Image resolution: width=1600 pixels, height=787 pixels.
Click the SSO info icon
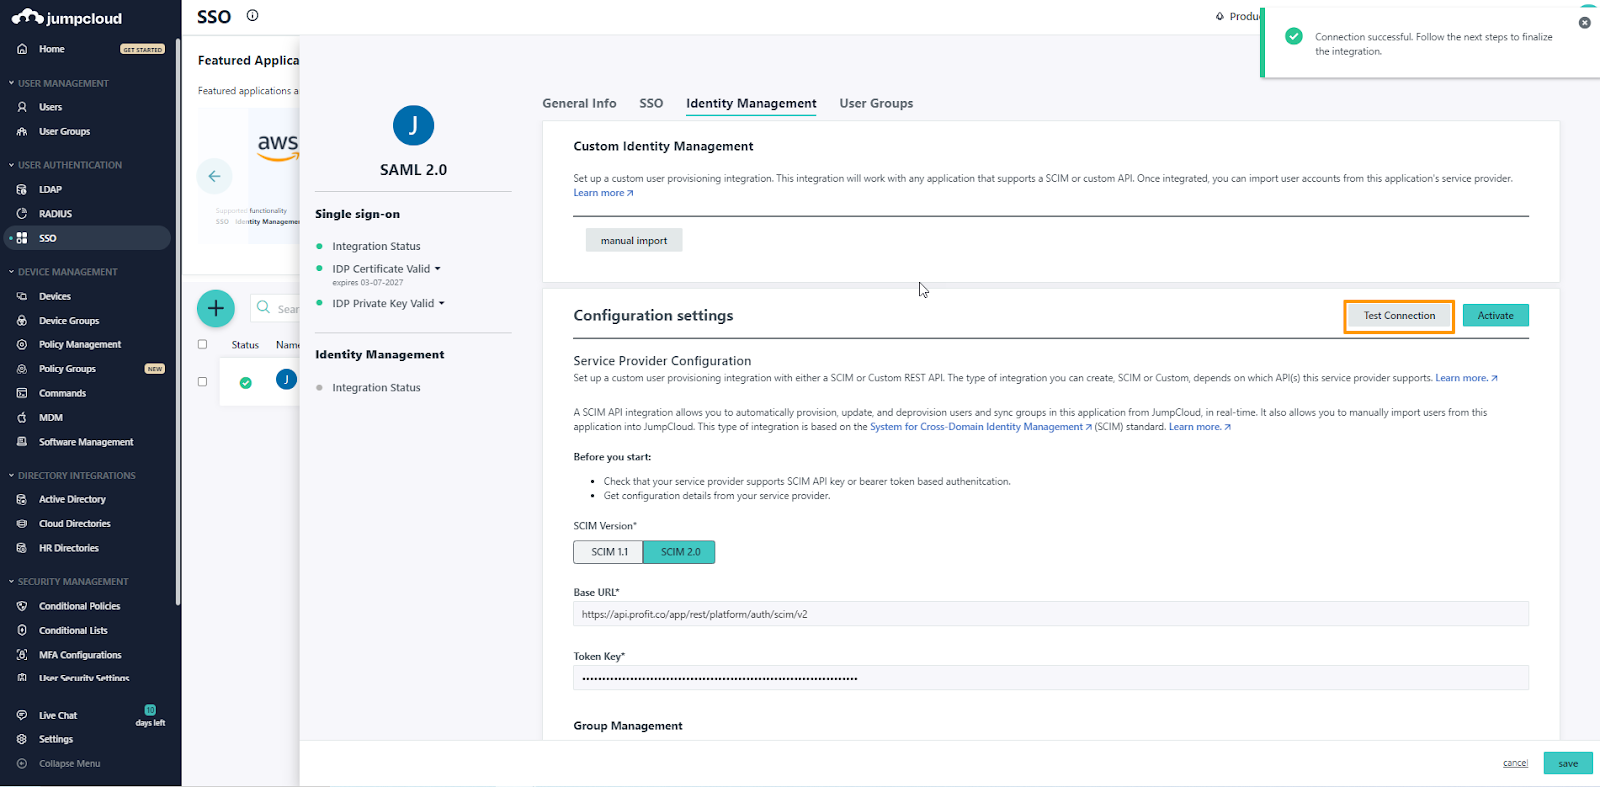click(x=252, y=15)
